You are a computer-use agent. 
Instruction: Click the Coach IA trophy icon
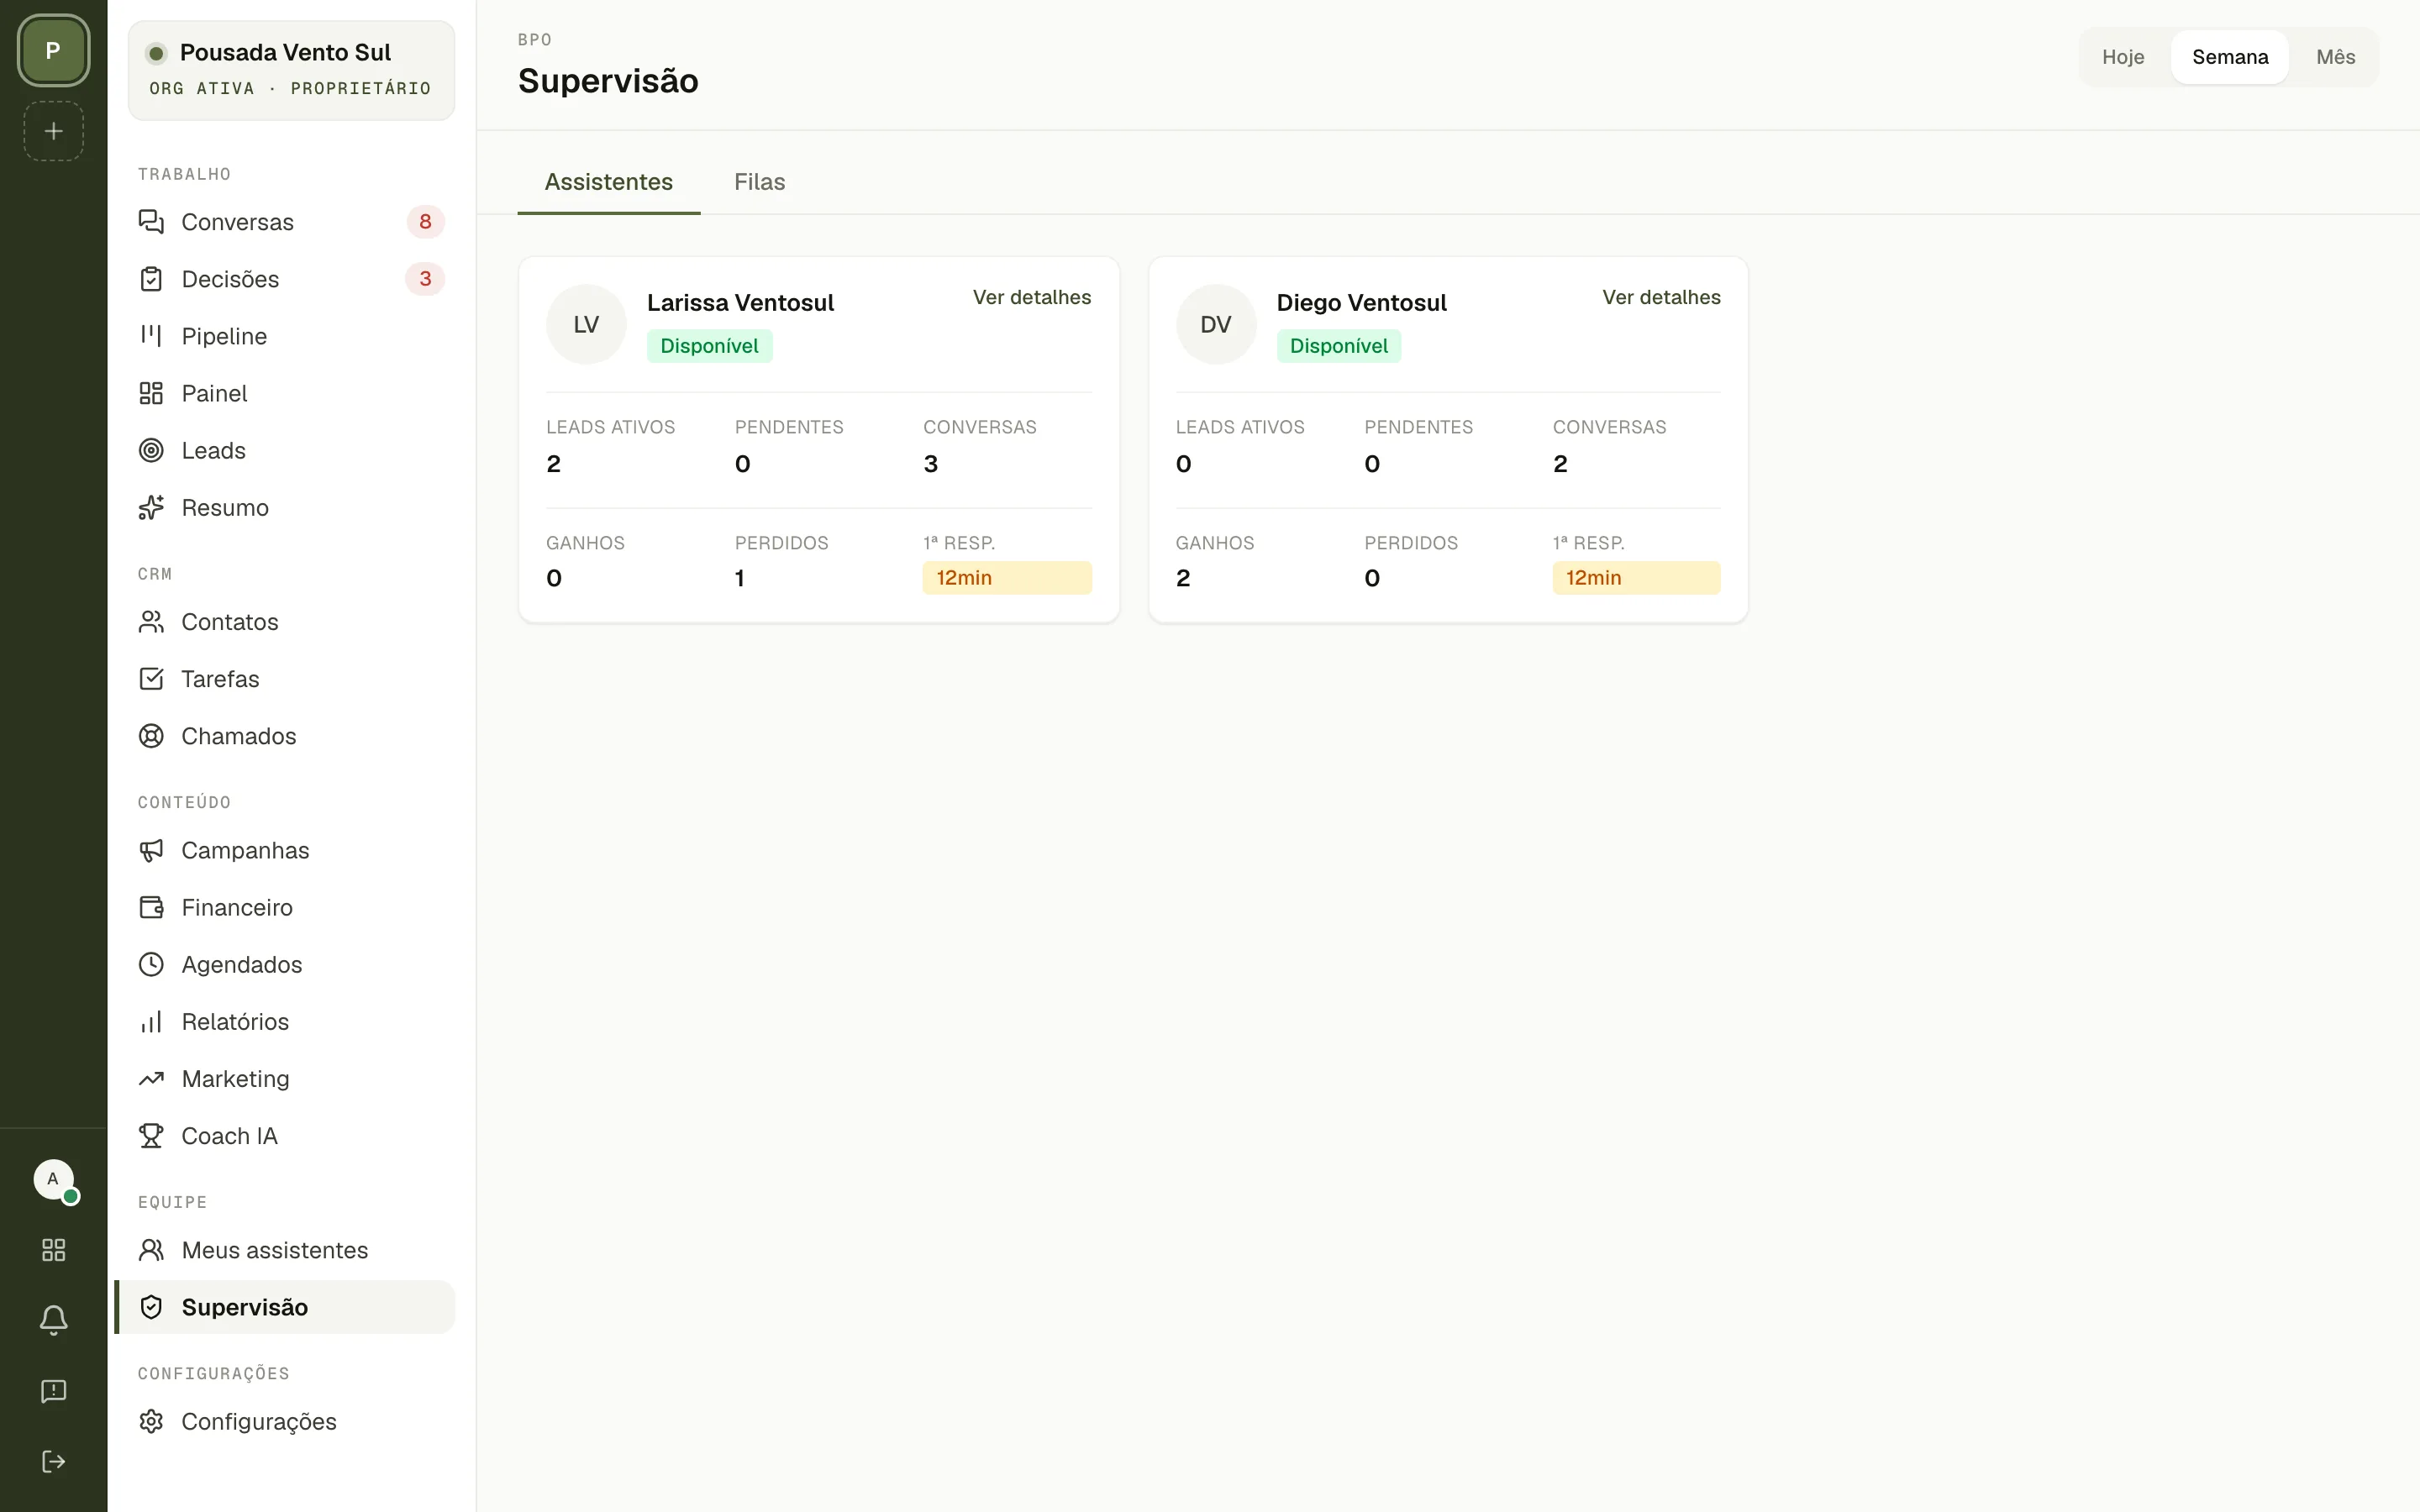151,1136
